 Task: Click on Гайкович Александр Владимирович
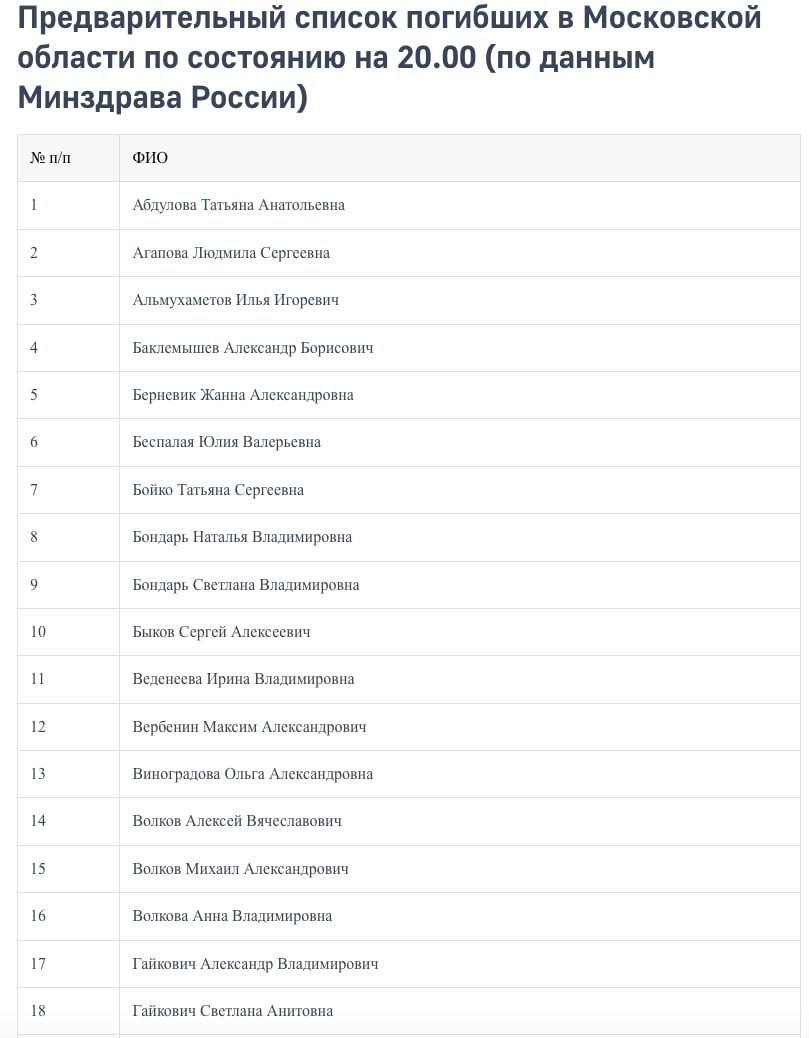coord(255,964)
